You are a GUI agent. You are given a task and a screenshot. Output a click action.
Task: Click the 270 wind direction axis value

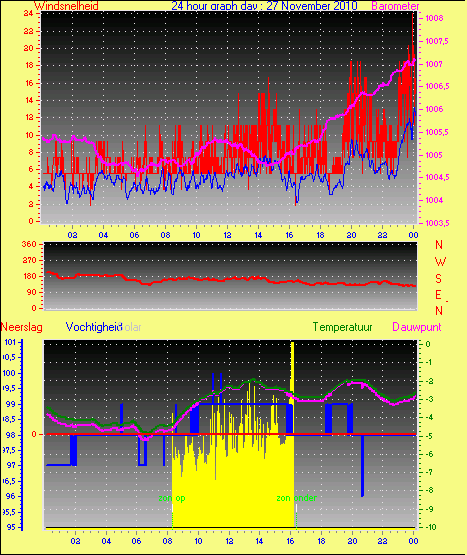click(29, 261)
